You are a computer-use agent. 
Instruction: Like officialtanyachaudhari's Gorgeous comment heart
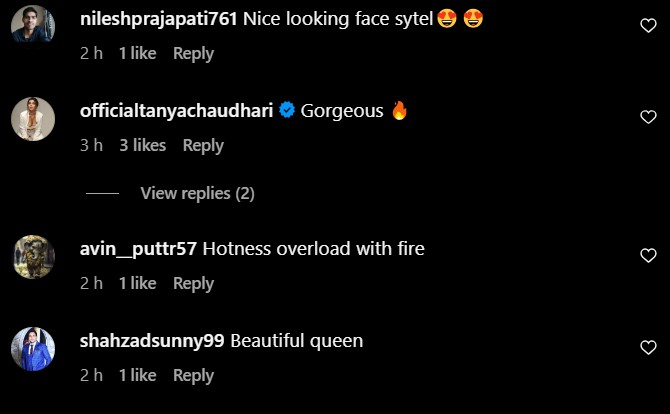click(647, 118)
